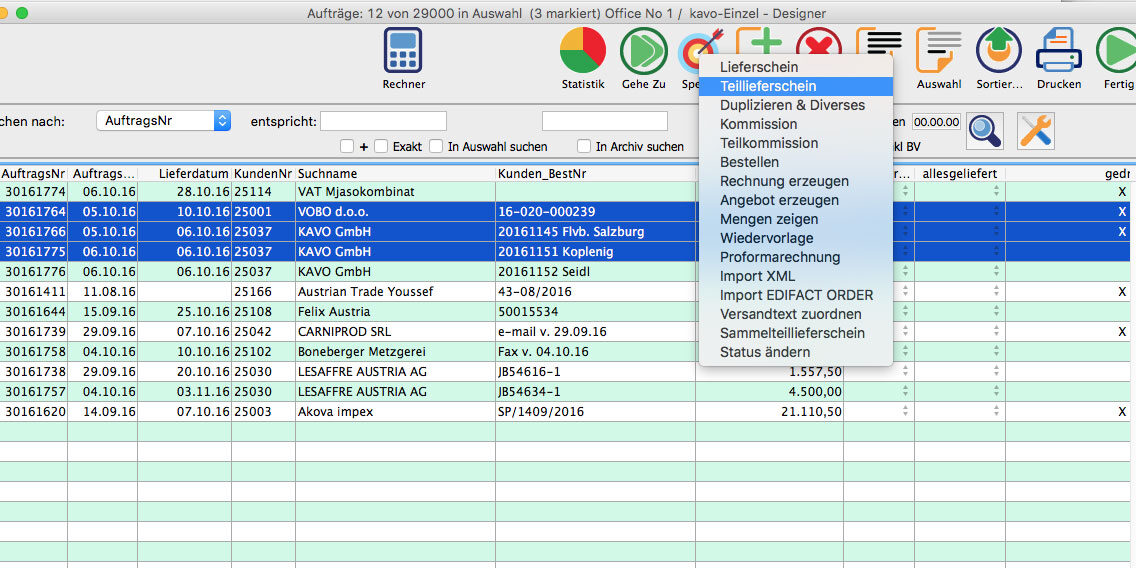Choose Proformarechnung menu entry
1136x568 pixels.
795,257
